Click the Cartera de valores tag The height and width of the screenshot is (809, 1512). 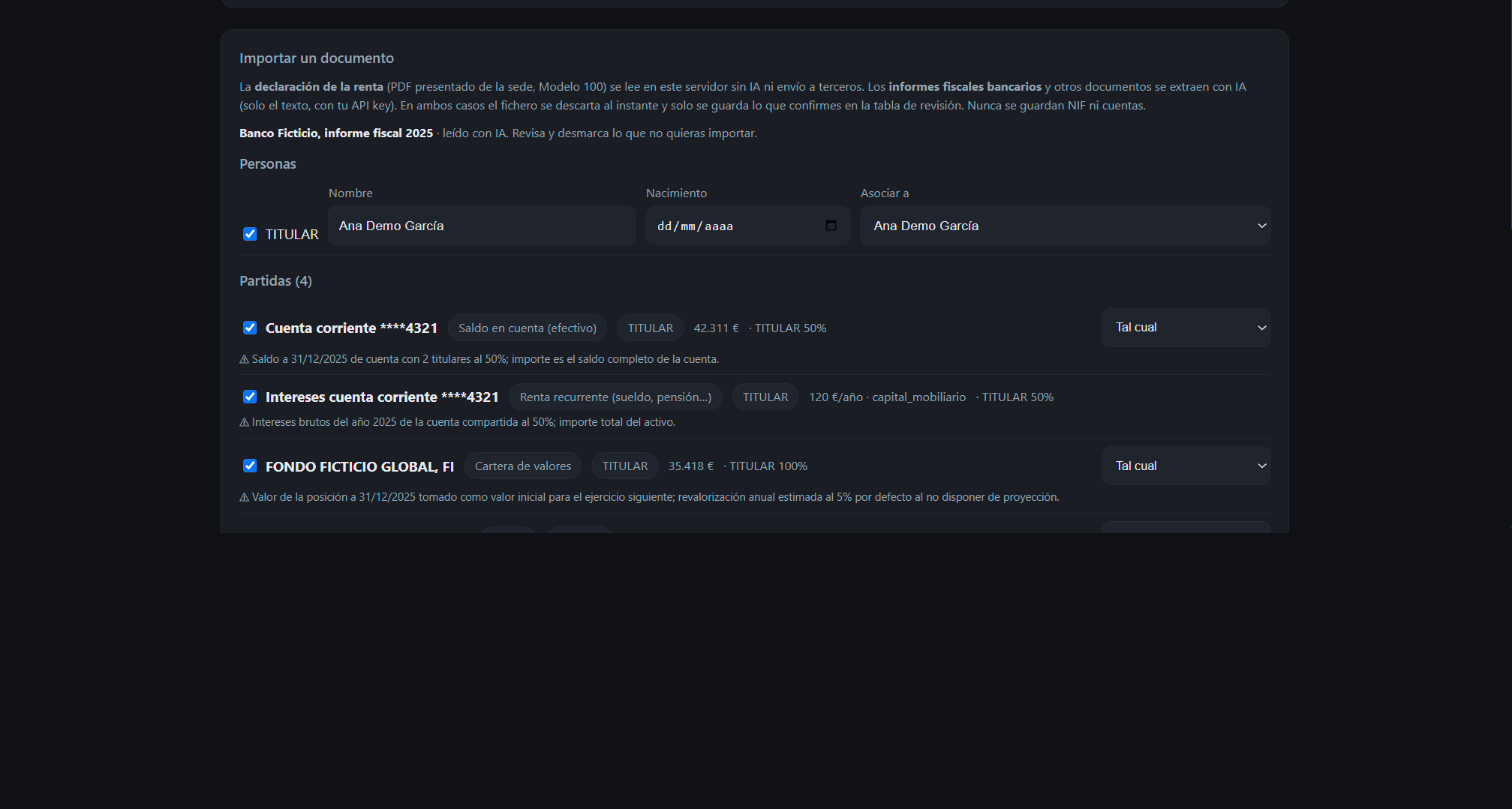click(523, 466)
